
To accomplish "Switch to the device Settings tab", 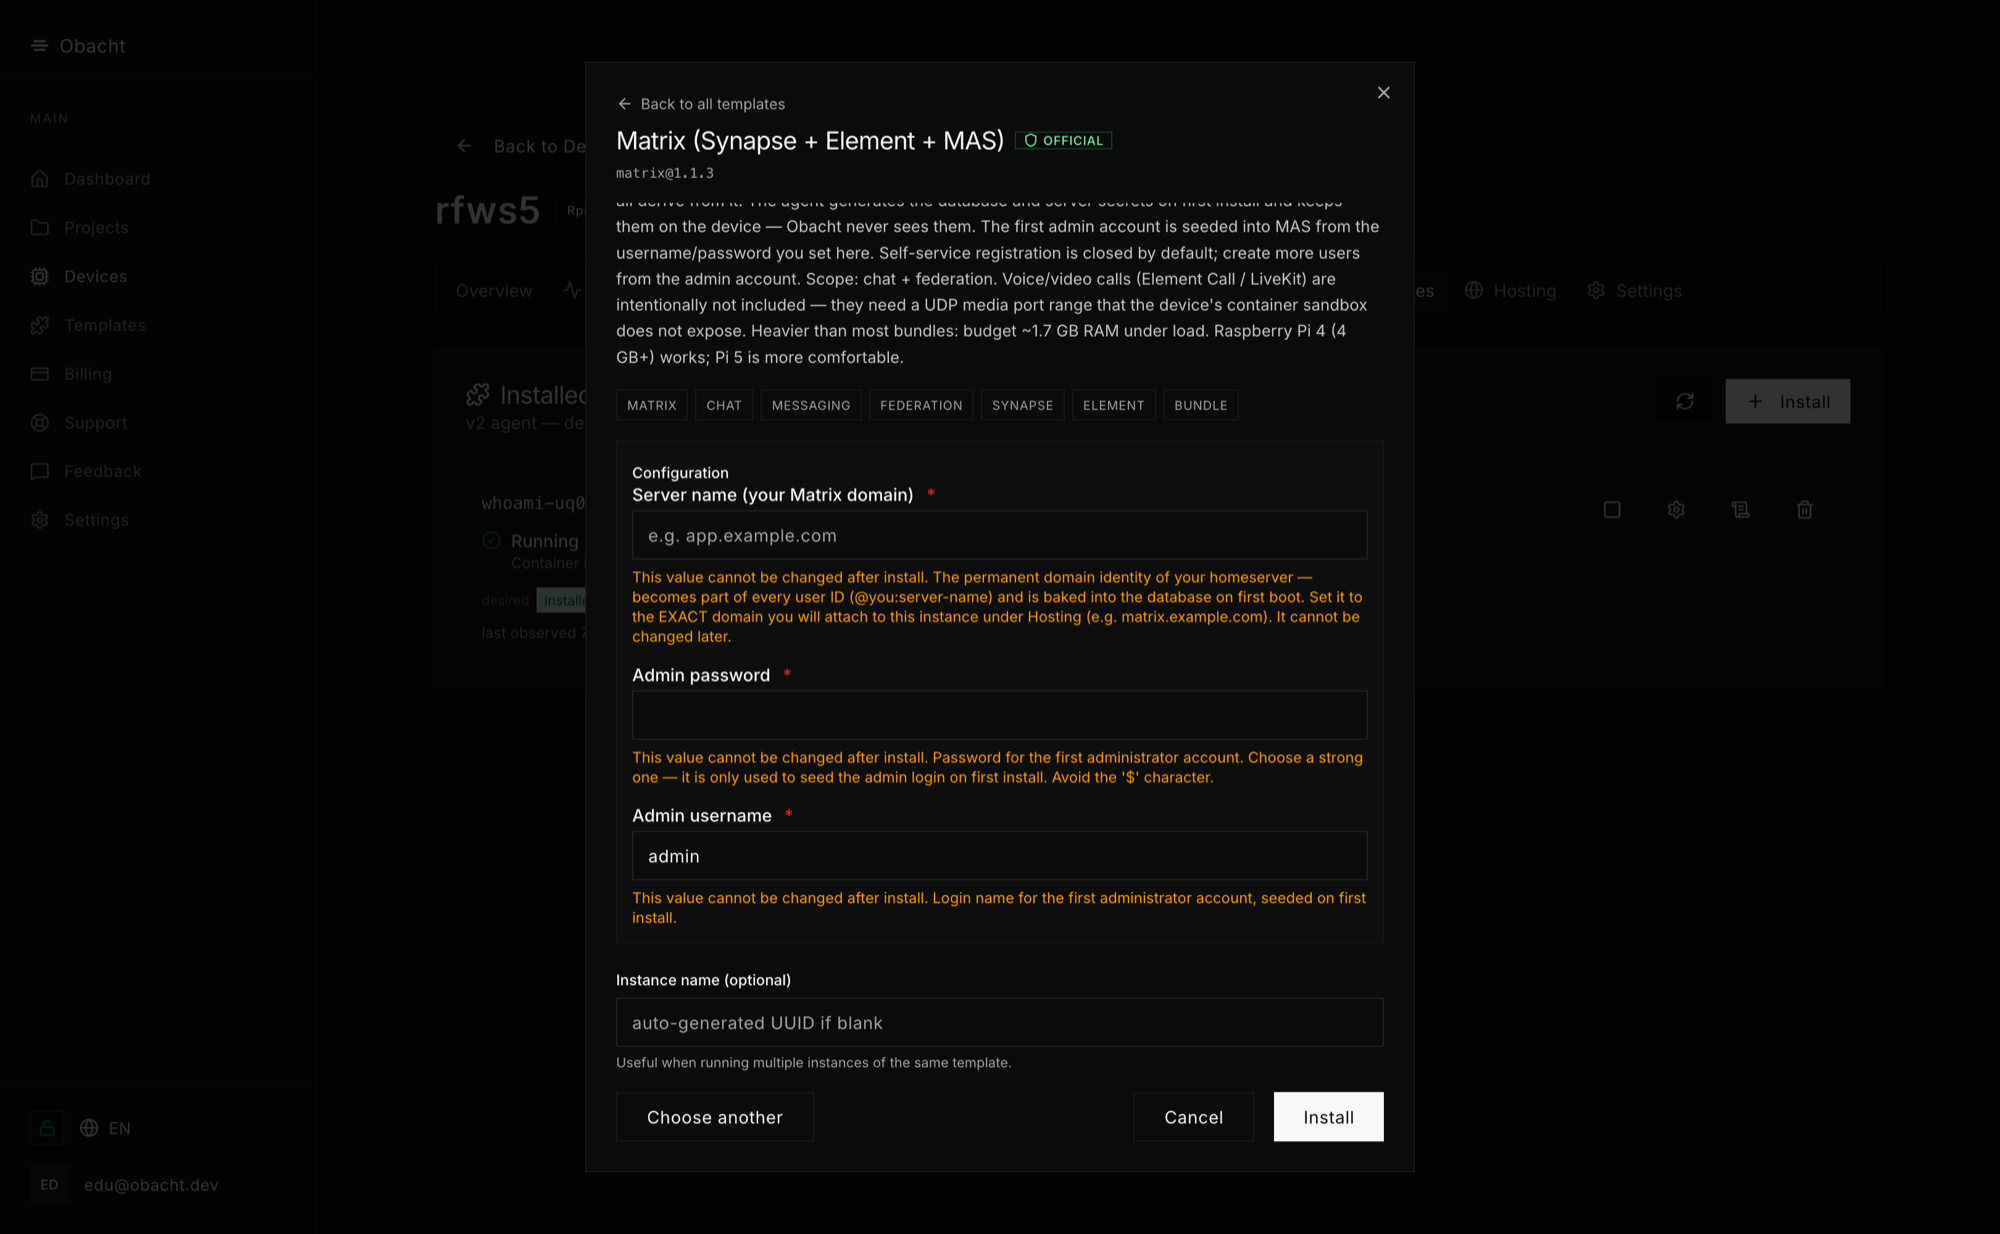I will 1634,291.
